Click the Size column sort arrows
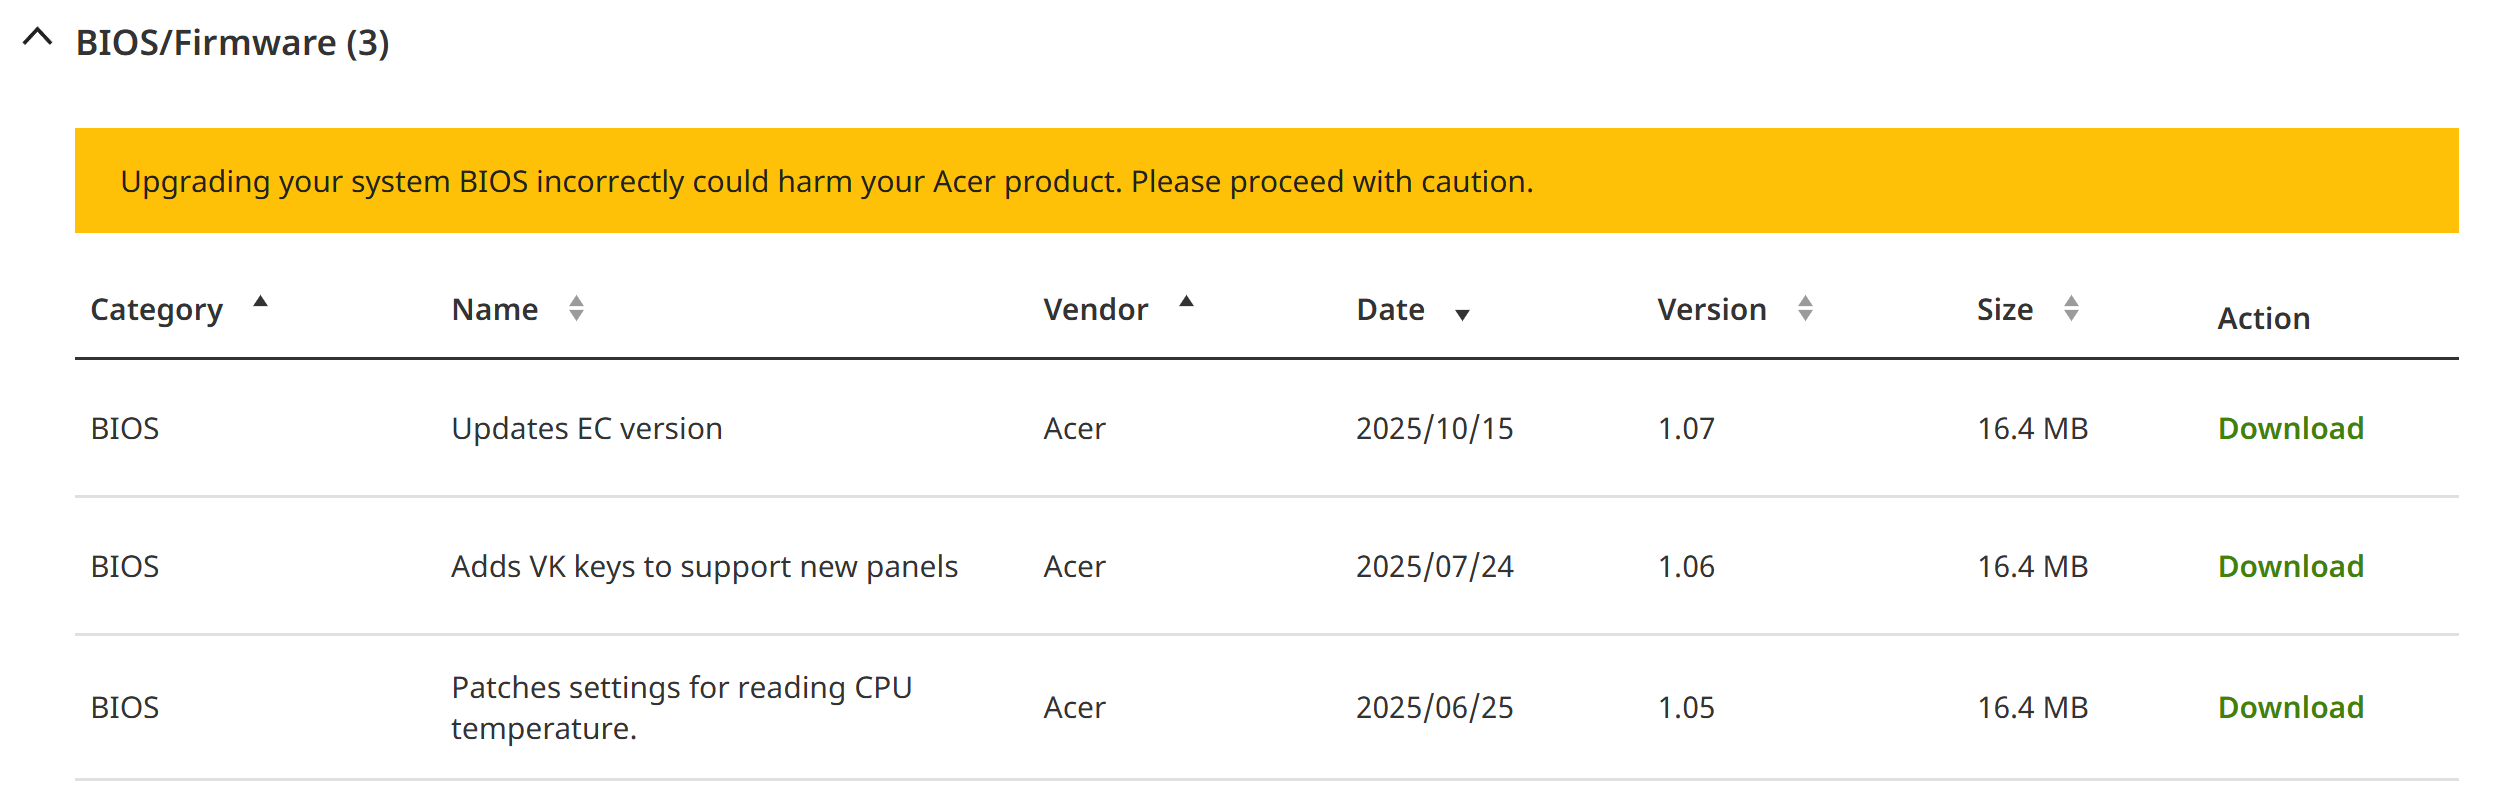 (2070, 308)
